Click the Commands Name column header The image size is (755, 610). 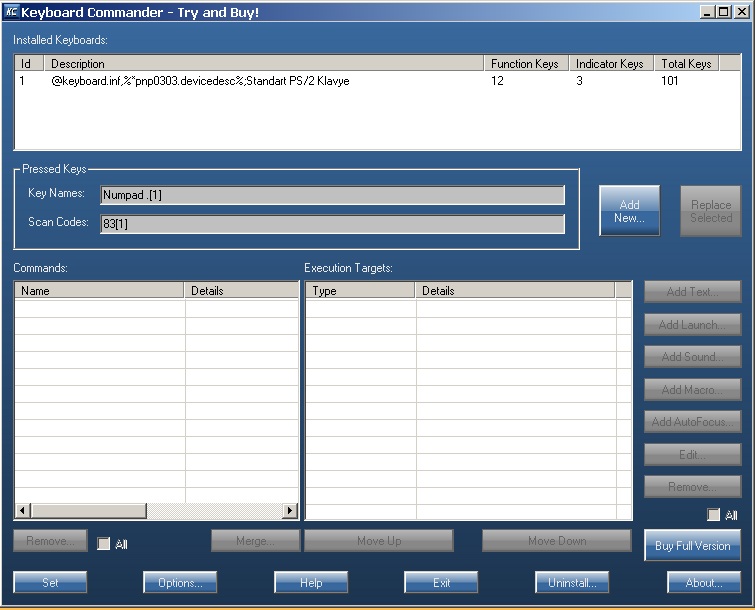tap(100, 291)
